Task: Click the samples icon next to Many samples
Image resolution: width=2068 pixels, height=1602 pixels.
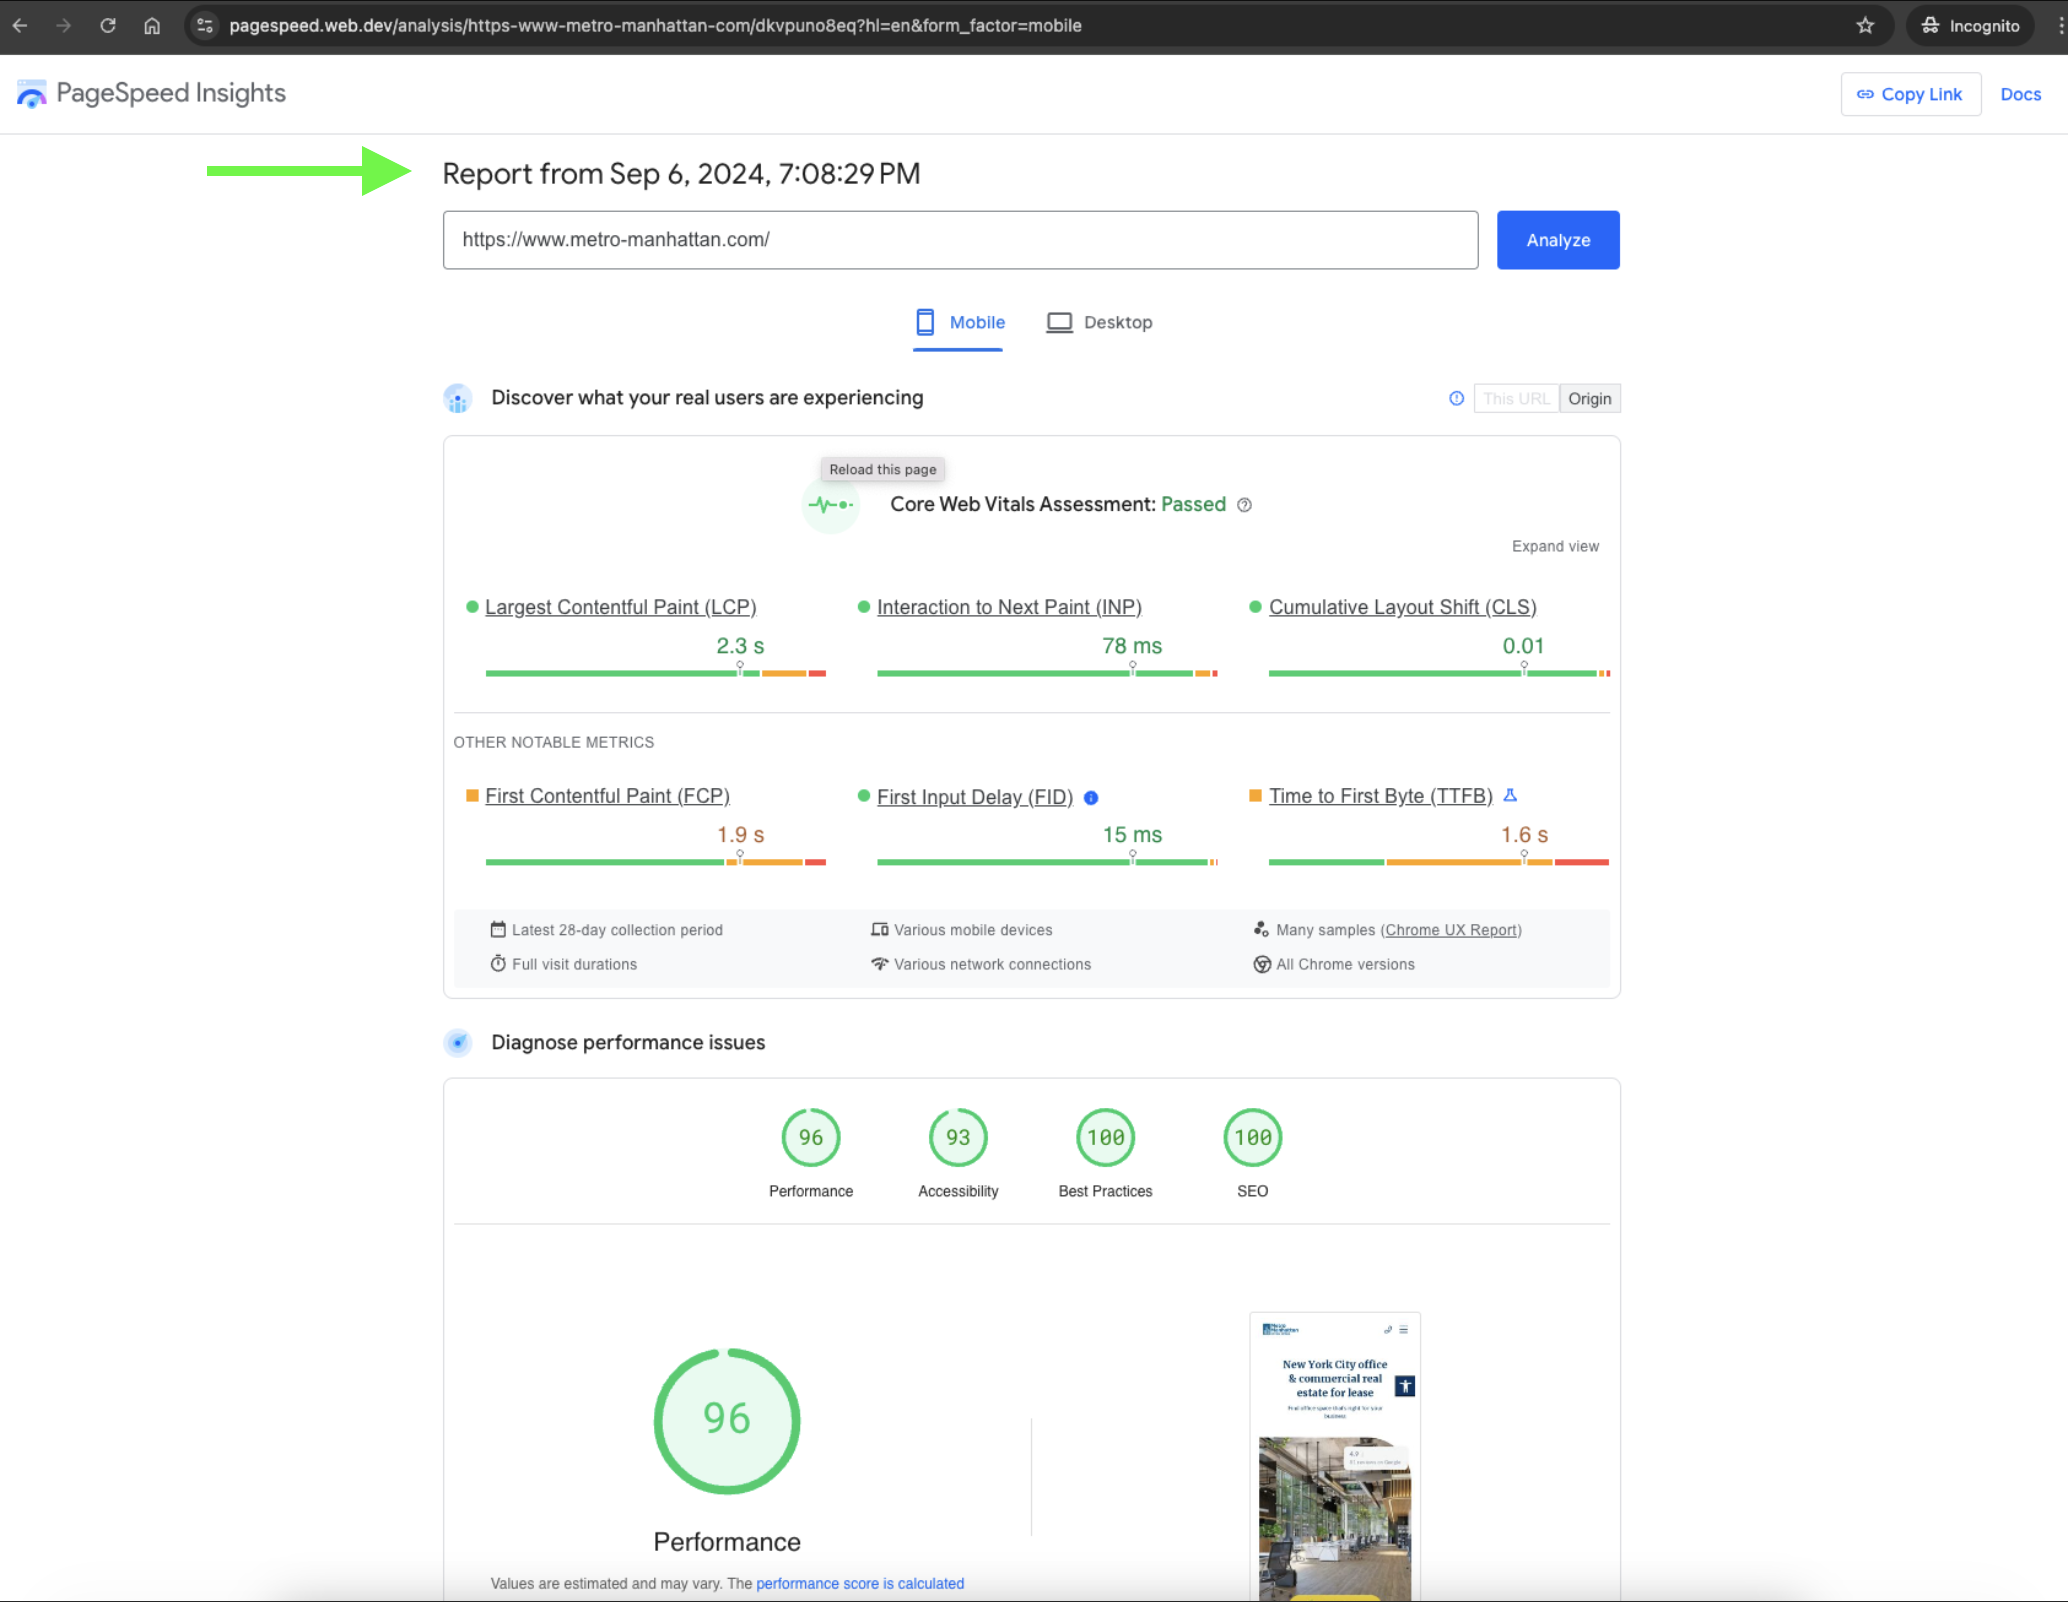Action: (x=1262, y=929)
